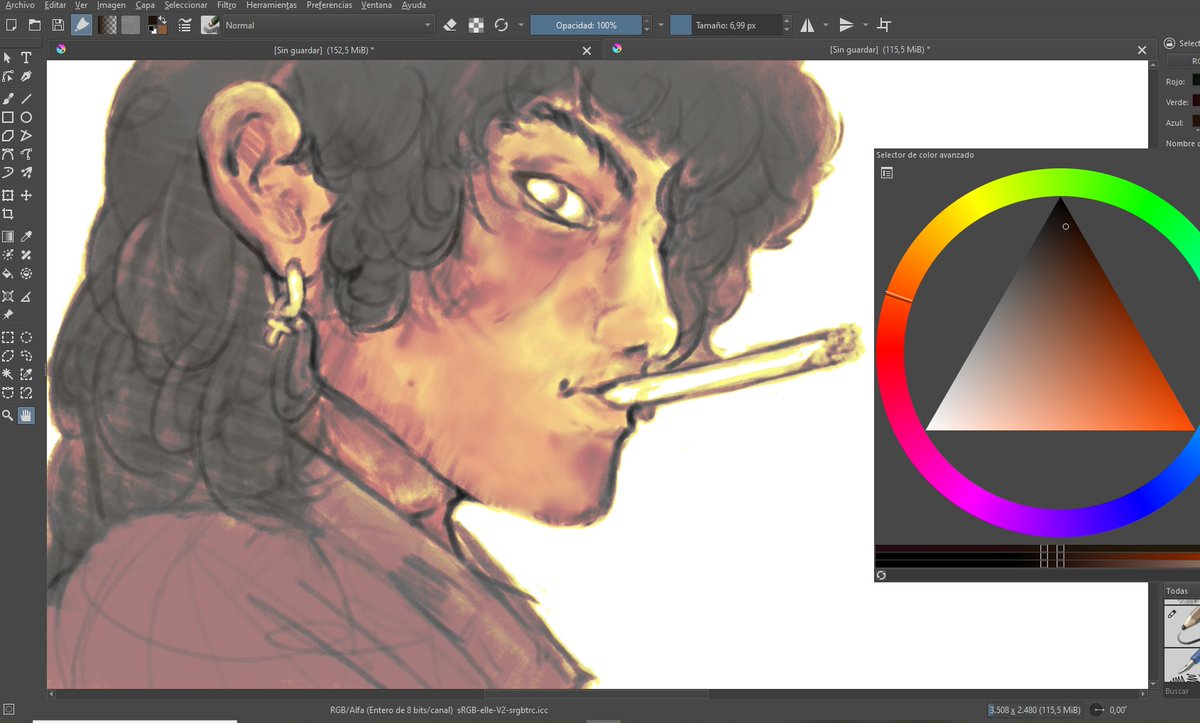Select the Contiguous Selection magic wand tool
Viewport: 1200px width, 723px height.
[8, 373]
